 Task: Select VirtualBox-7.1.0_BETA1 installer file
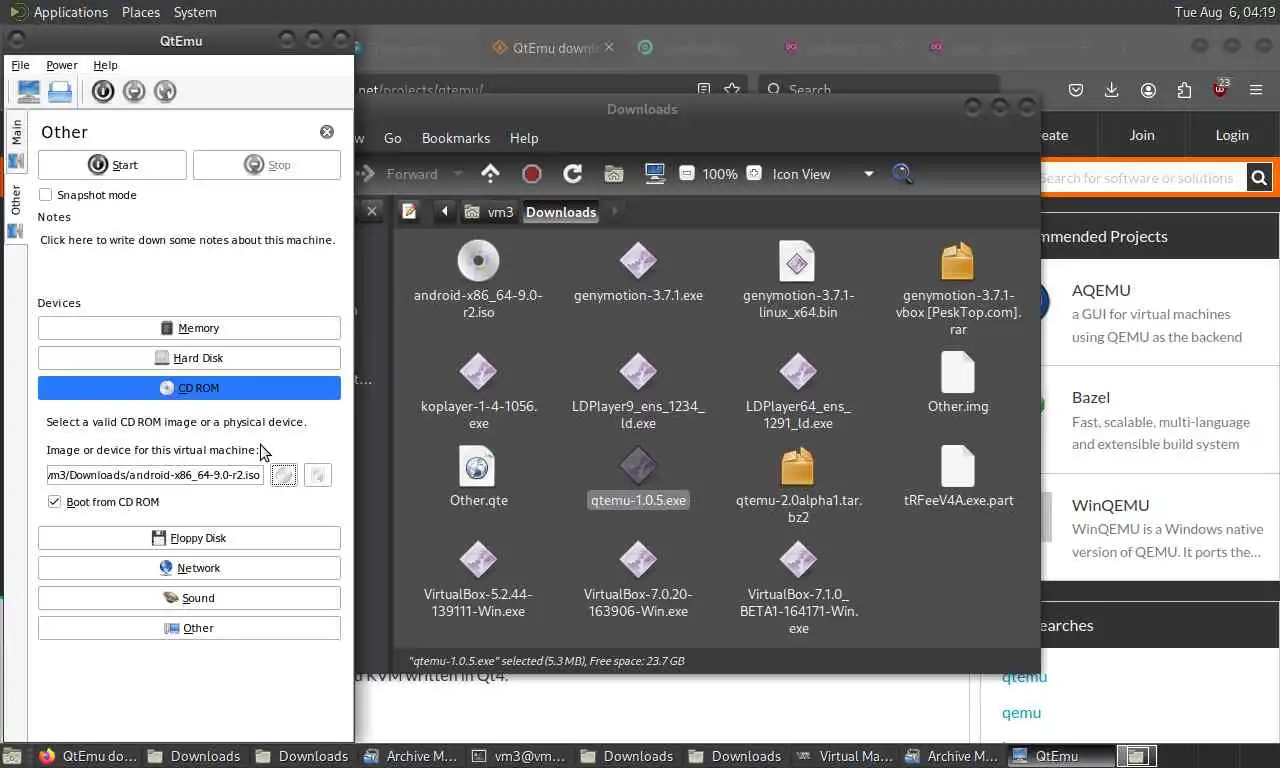(798, 587)
